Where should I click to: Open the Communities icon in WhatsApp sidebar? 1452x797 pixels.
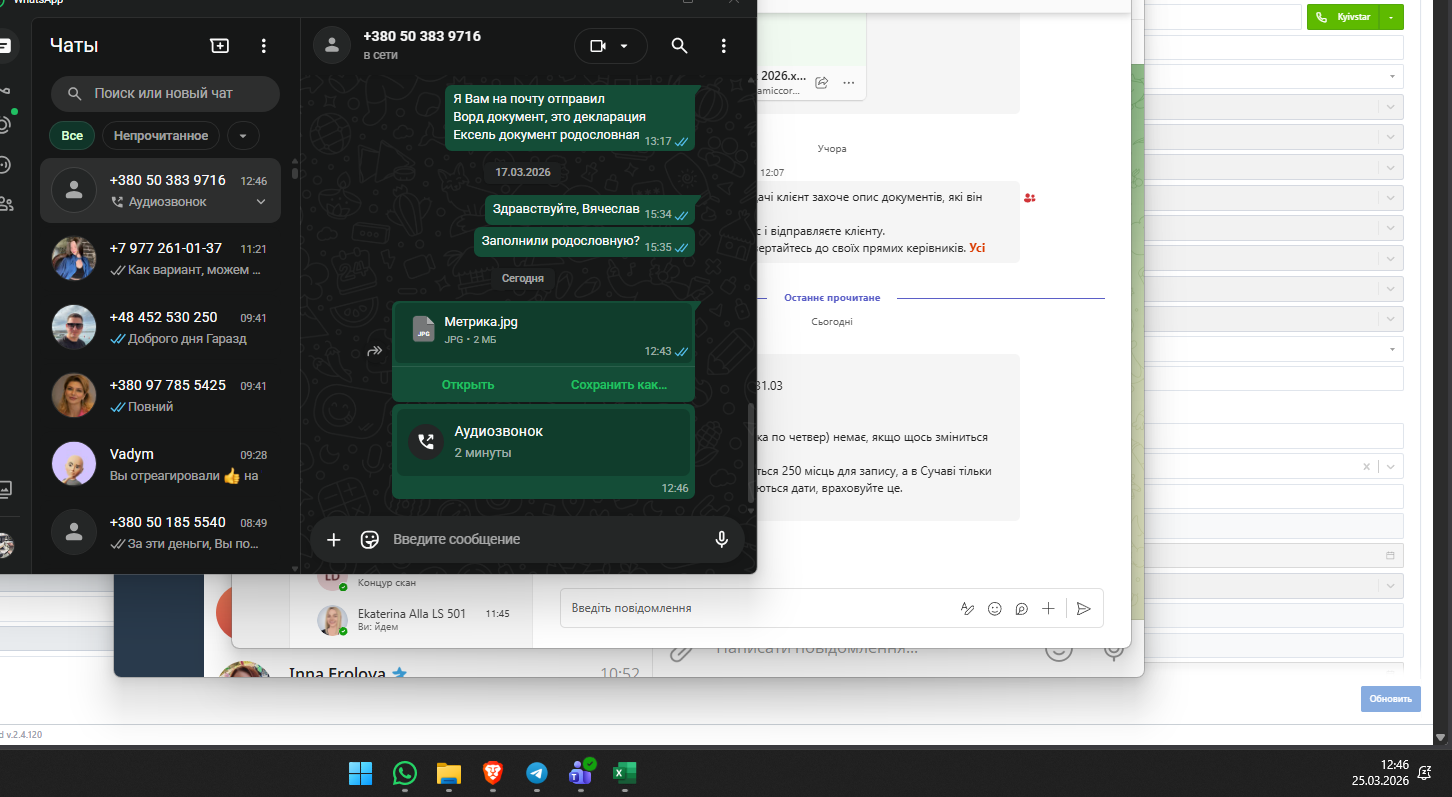click(6, 204)
